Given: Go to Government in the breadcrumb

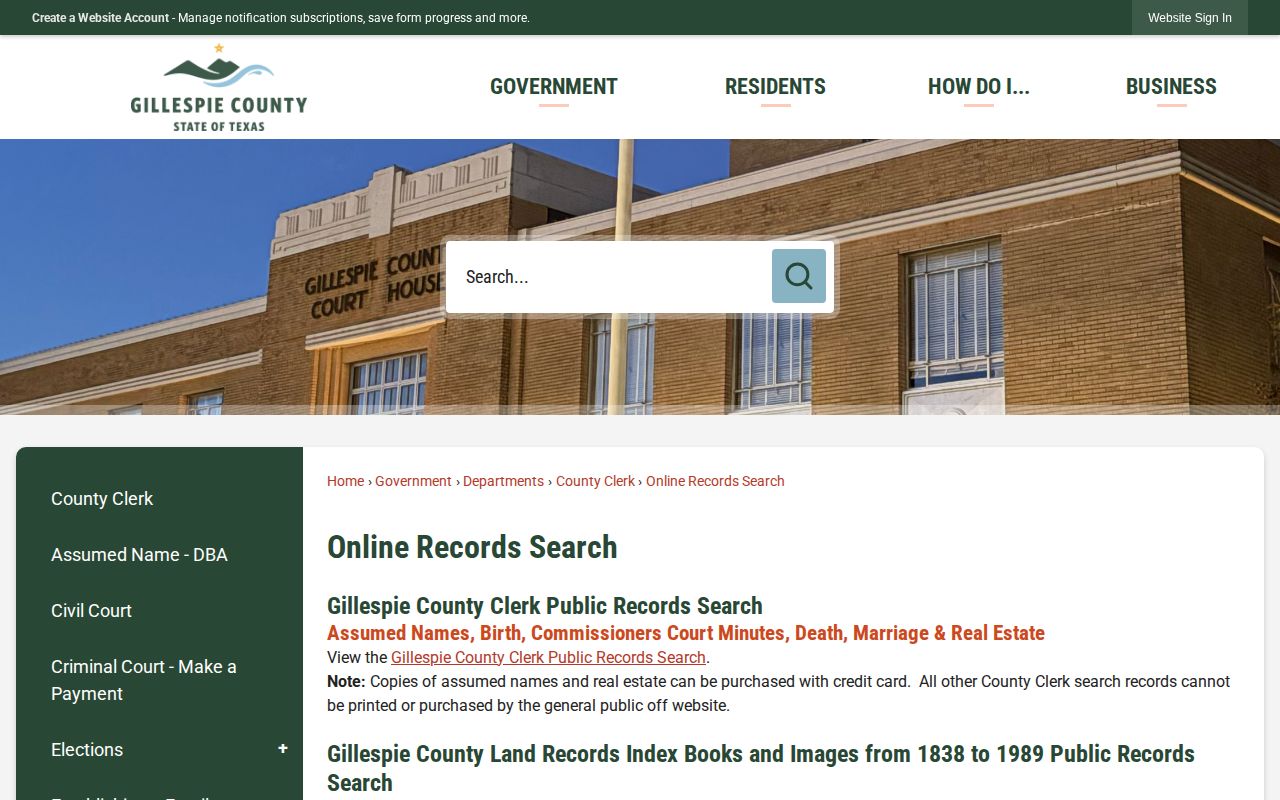Looking at the screenshot, I should [x=413, y=481].
